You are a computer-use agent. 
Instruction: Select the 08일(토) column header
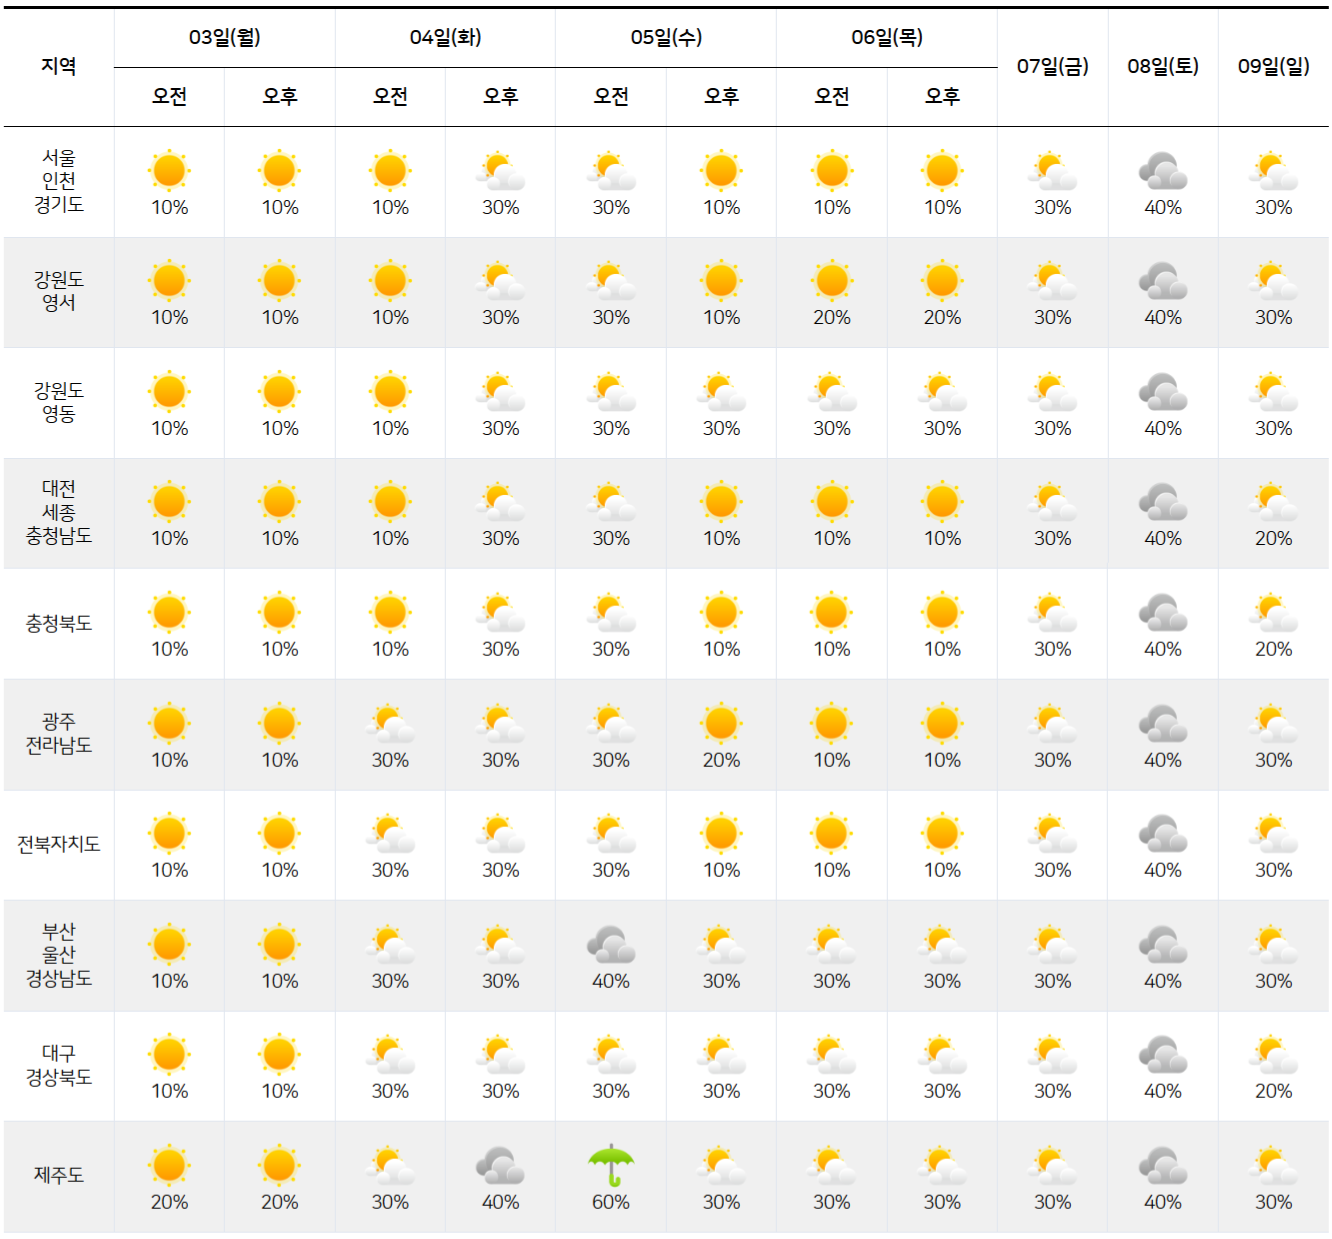1163,66
